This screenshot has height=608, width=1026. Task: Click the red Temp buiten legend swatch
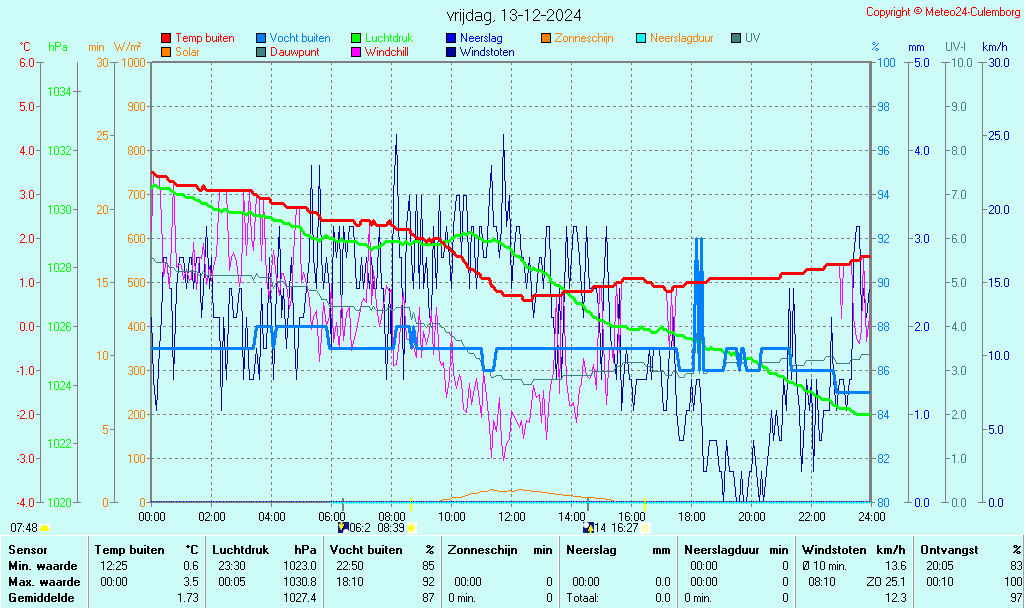[166, 38]
